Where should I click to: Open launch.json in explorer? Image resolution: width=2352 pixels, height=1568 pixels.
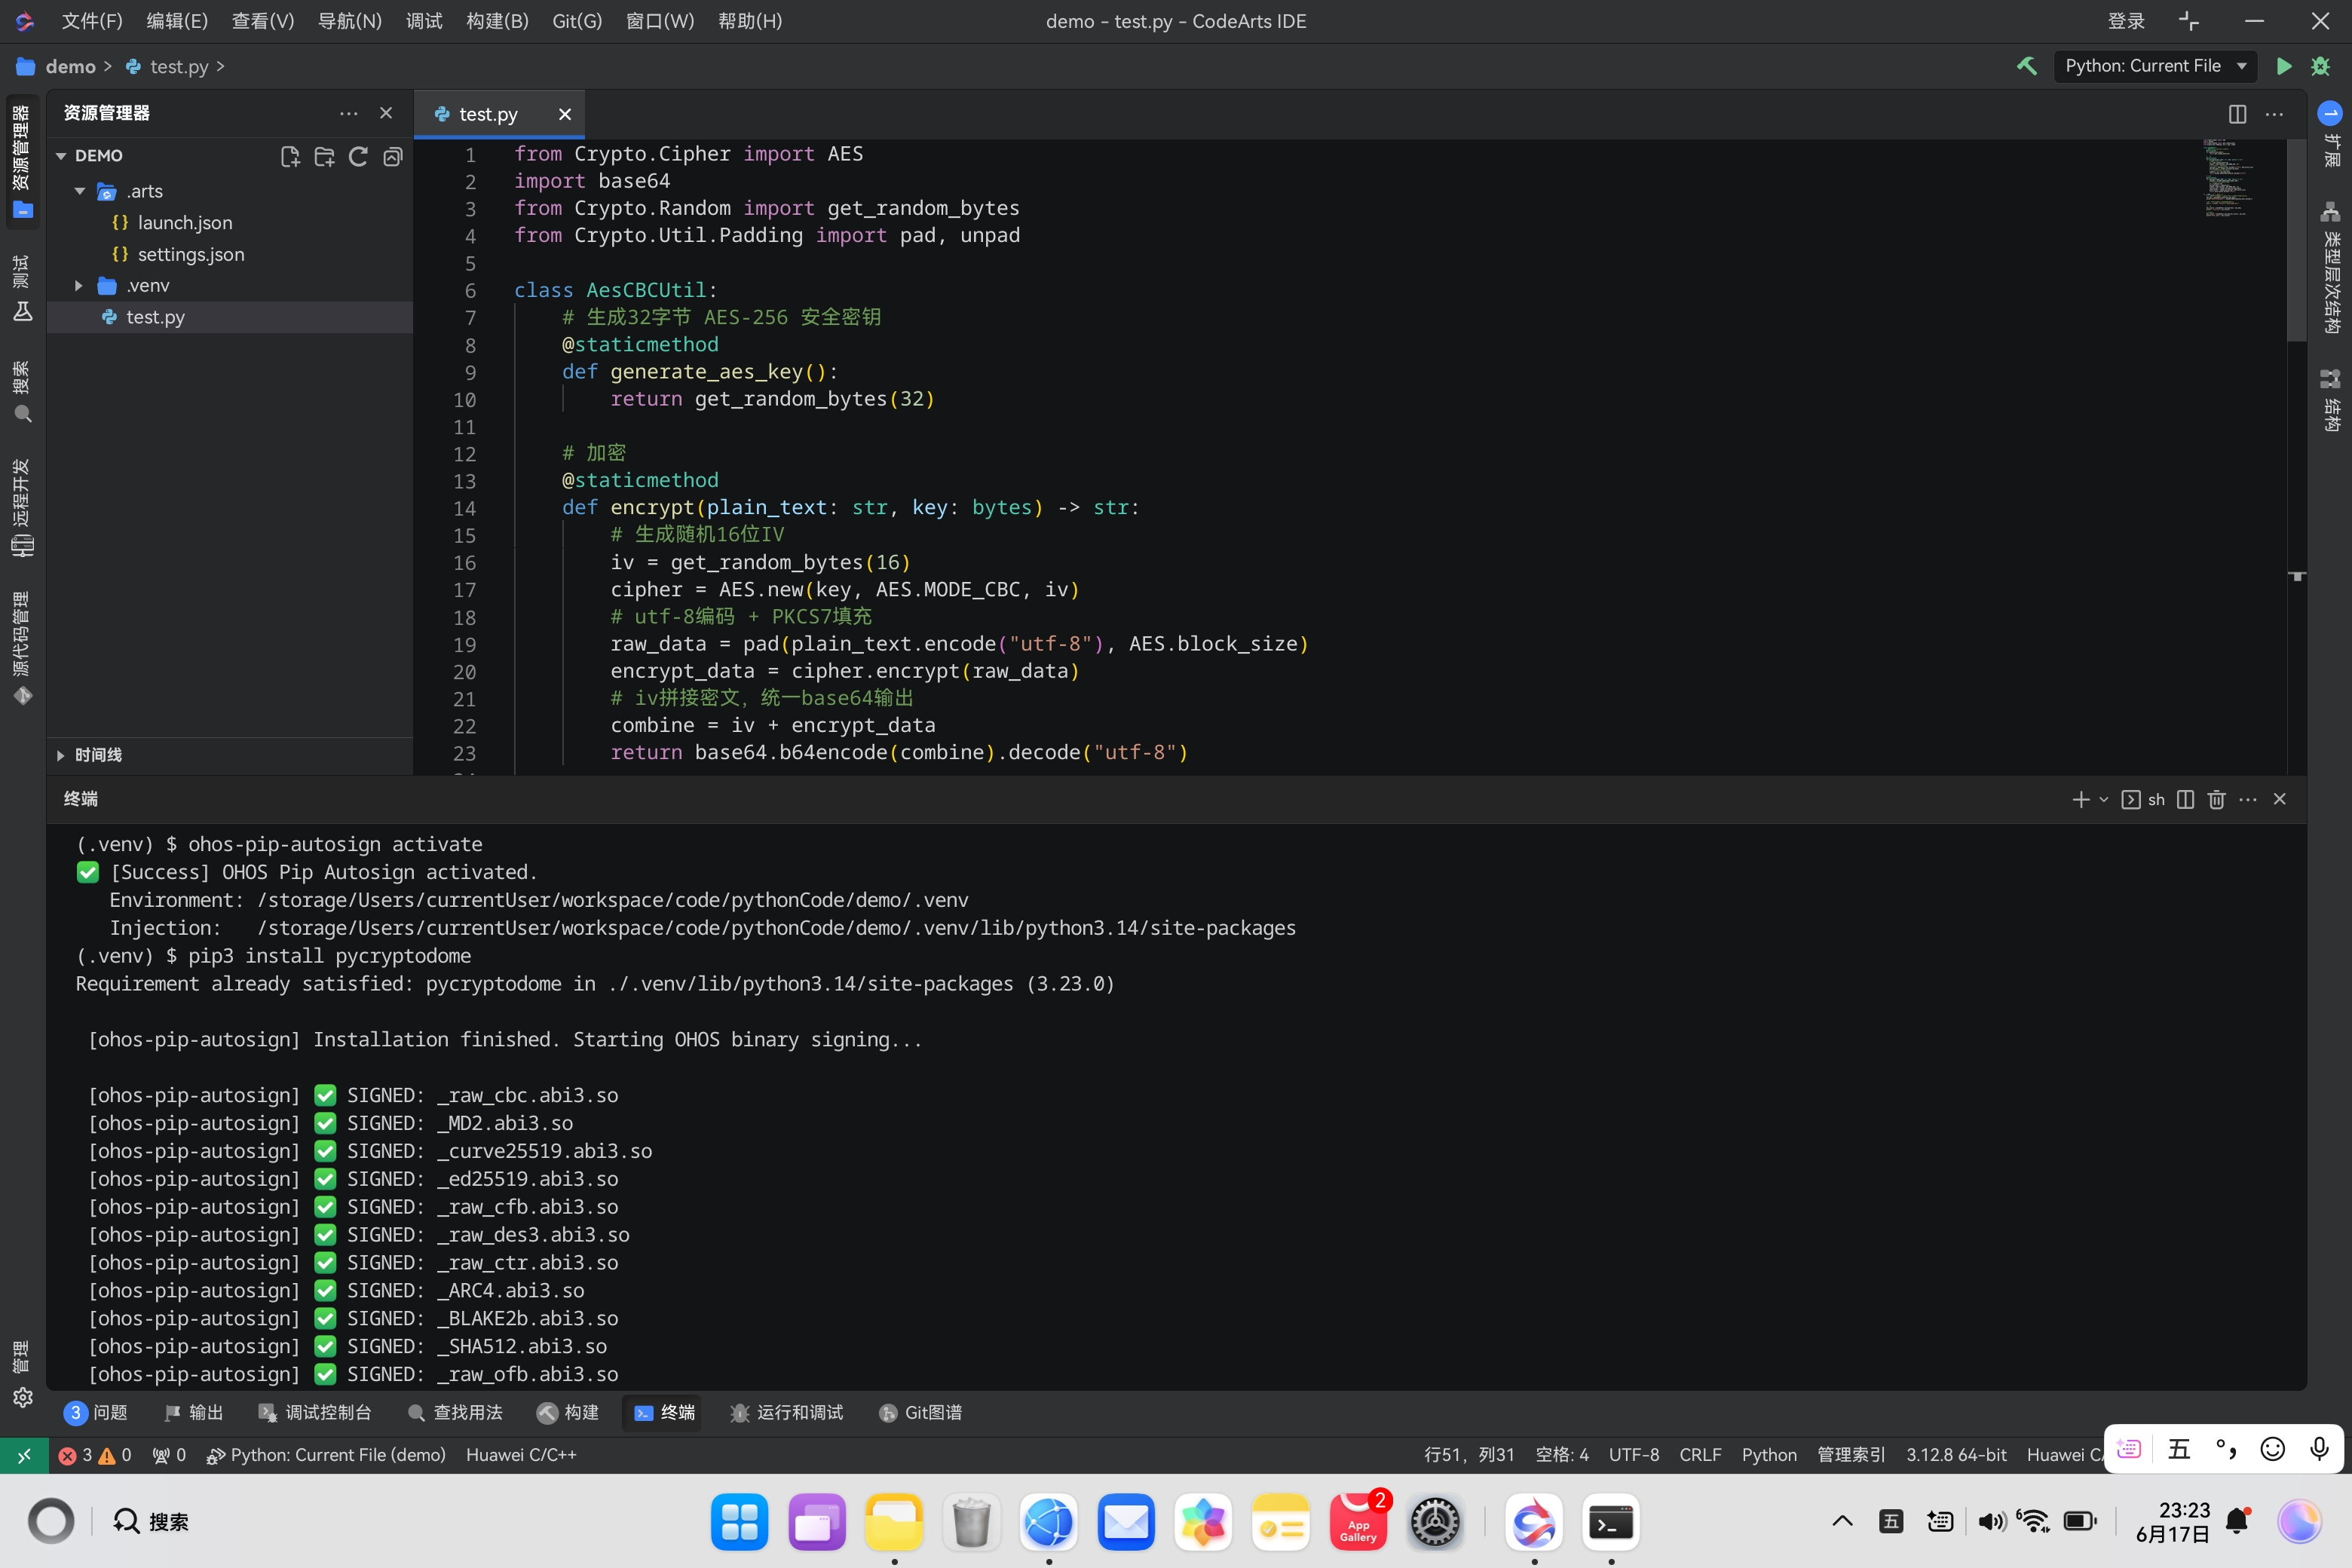185,223
